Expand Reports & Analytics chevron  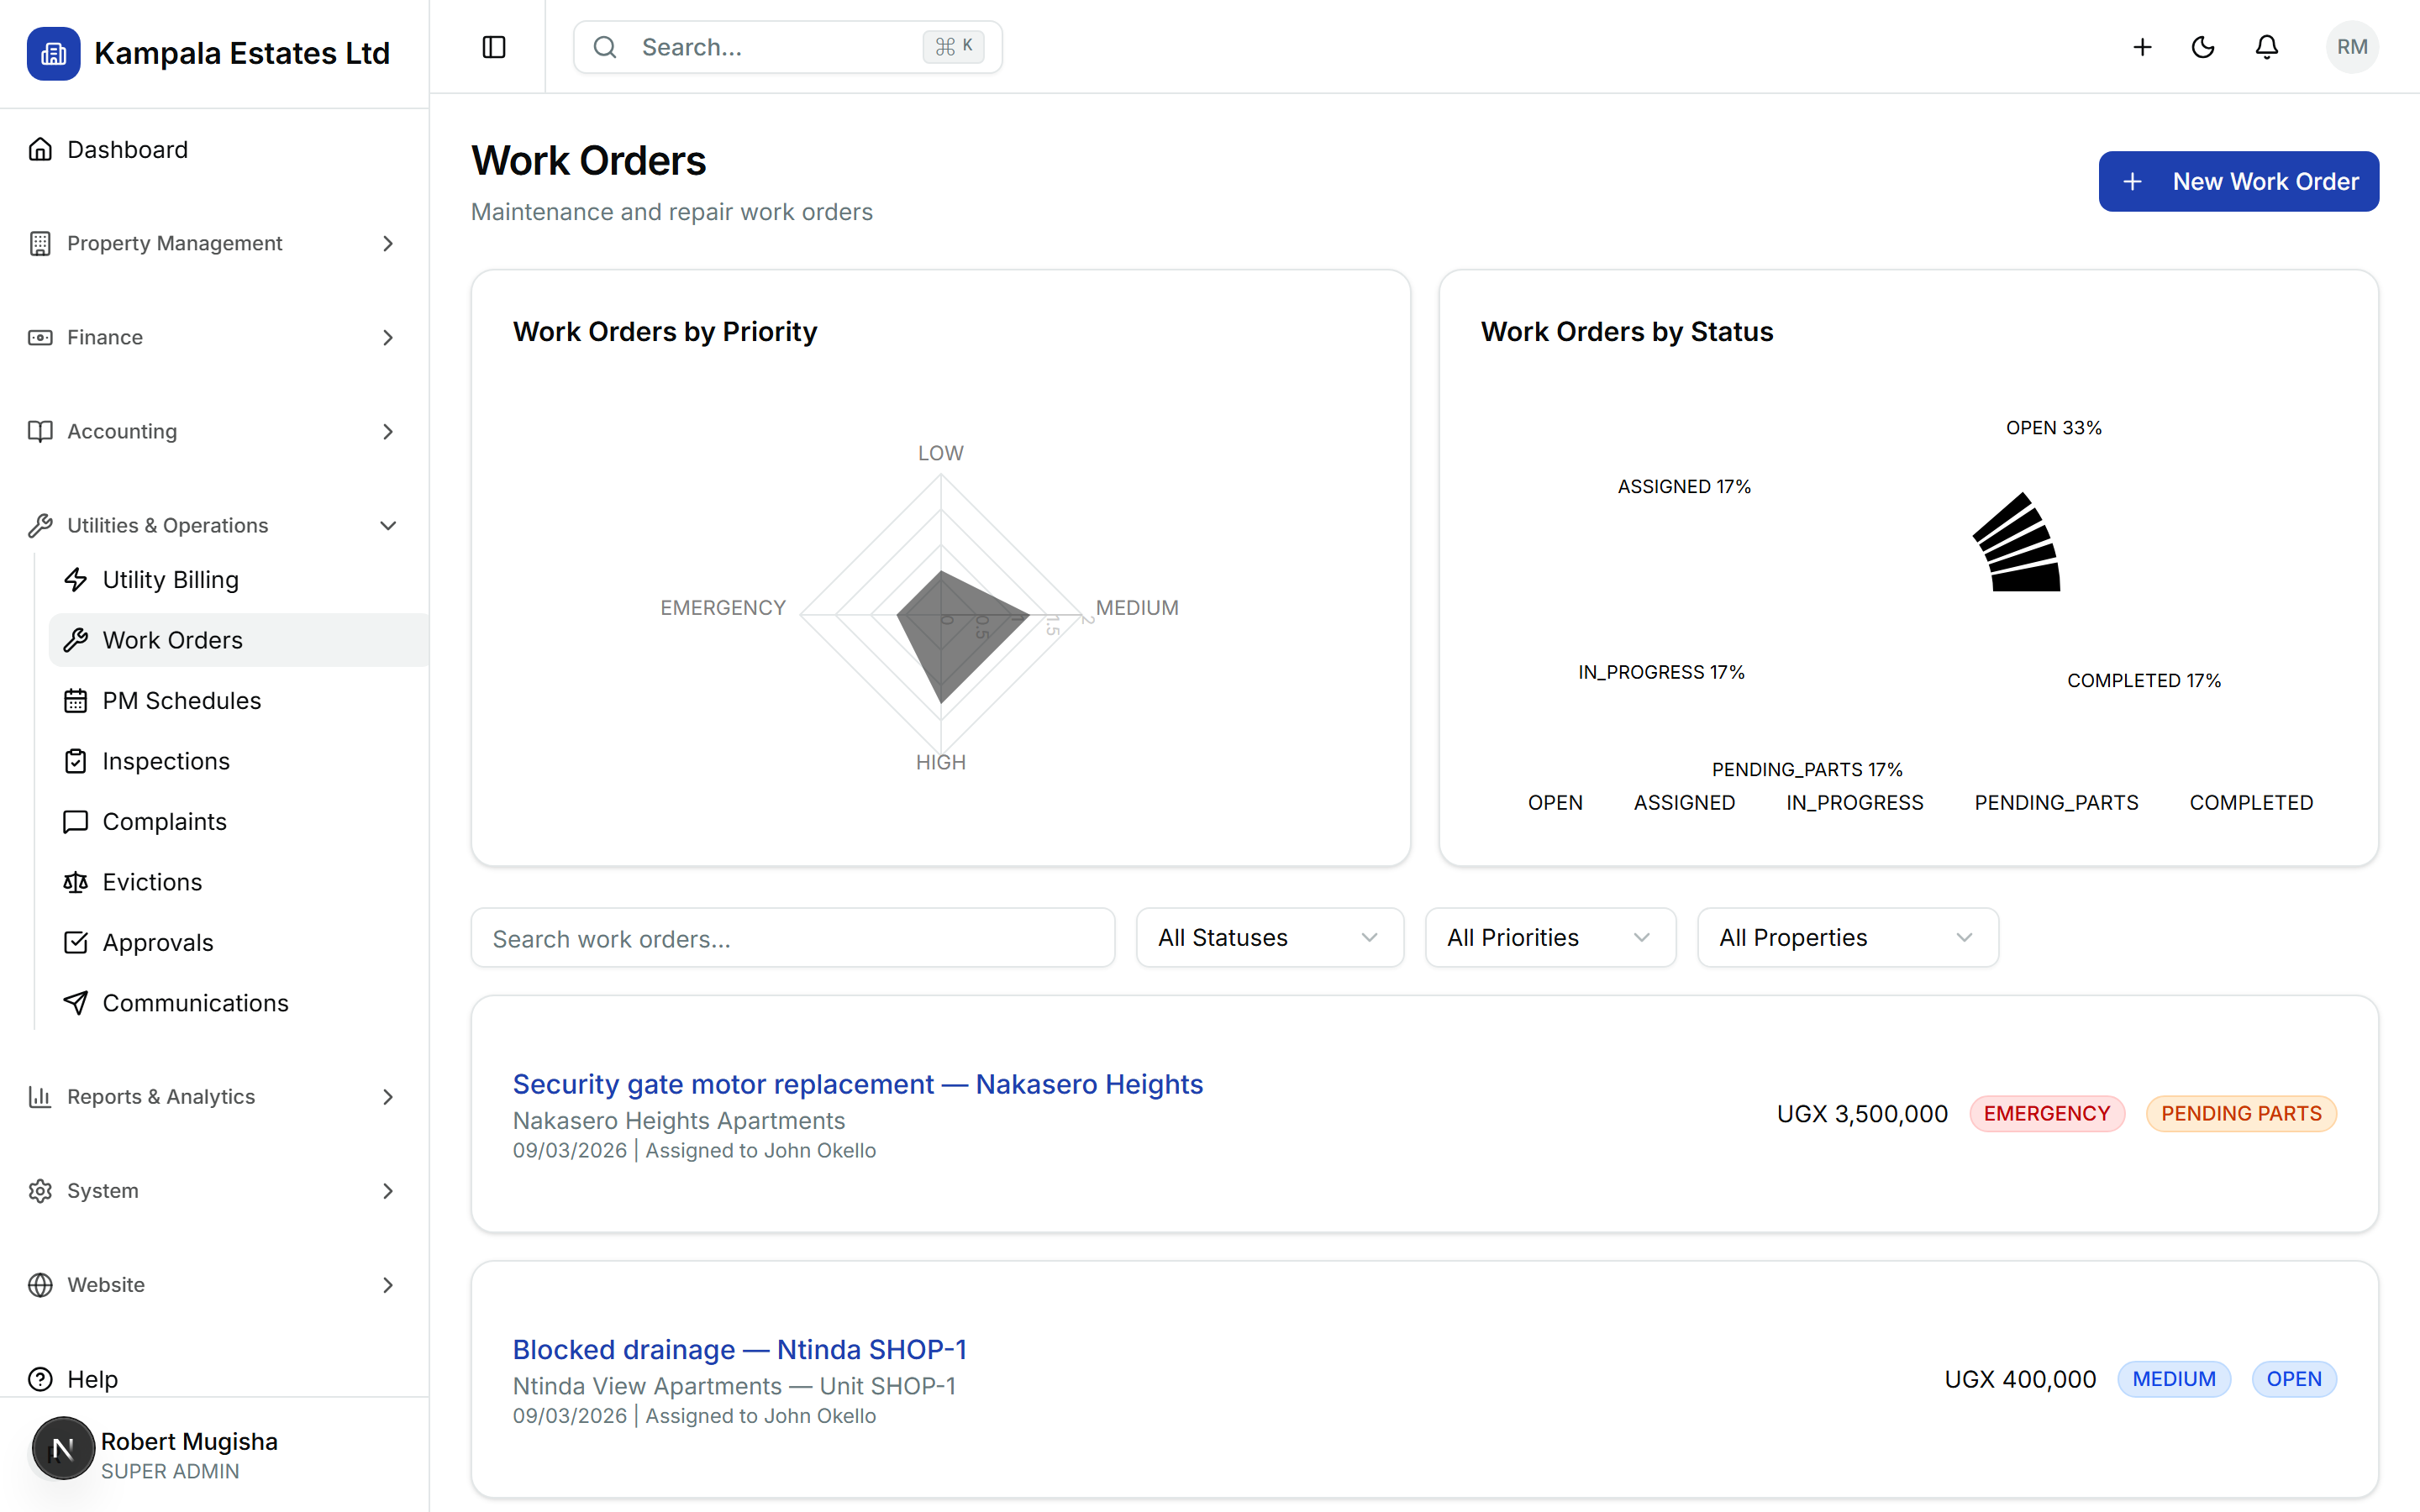coord(388,1097)
